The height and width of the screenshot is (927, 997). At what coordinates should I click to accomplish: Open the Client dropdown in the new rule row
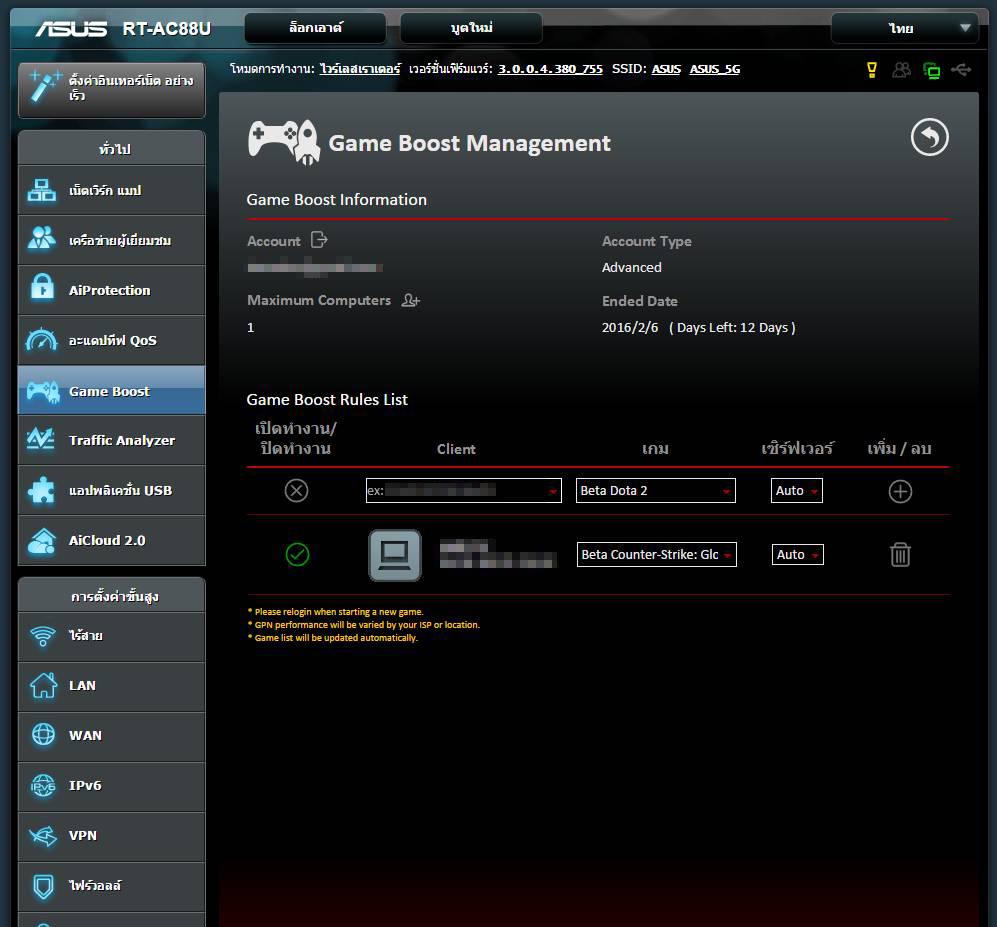pos(464,490)
